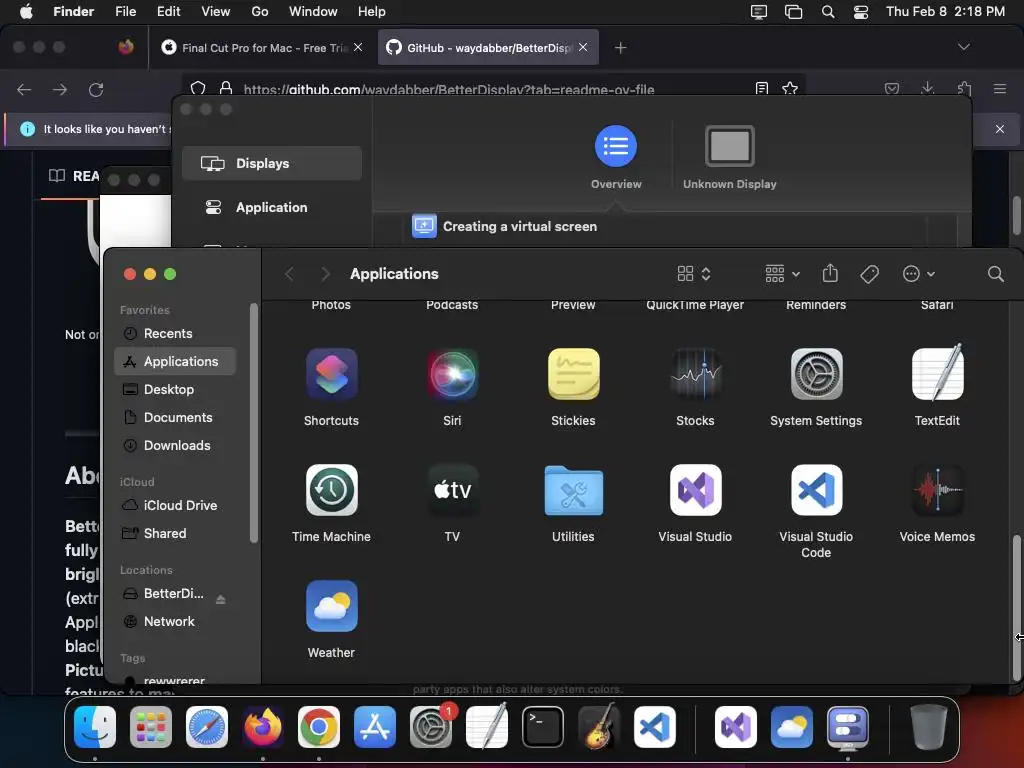
Task: Open the Utilities folder
Action: (573, 490)
